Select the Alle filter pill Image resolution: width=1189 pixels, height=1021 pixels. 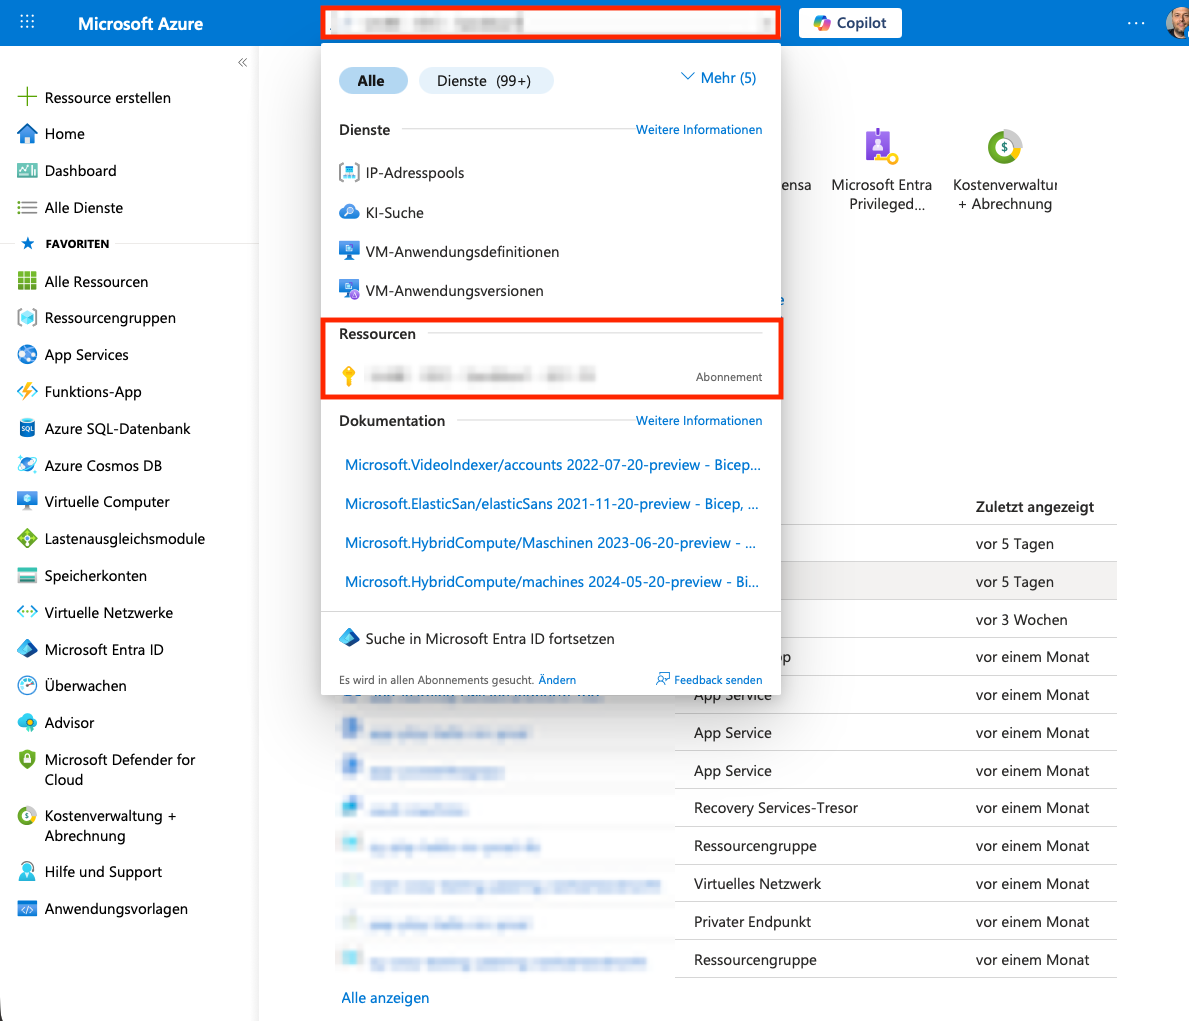click(x=372, y=81)
